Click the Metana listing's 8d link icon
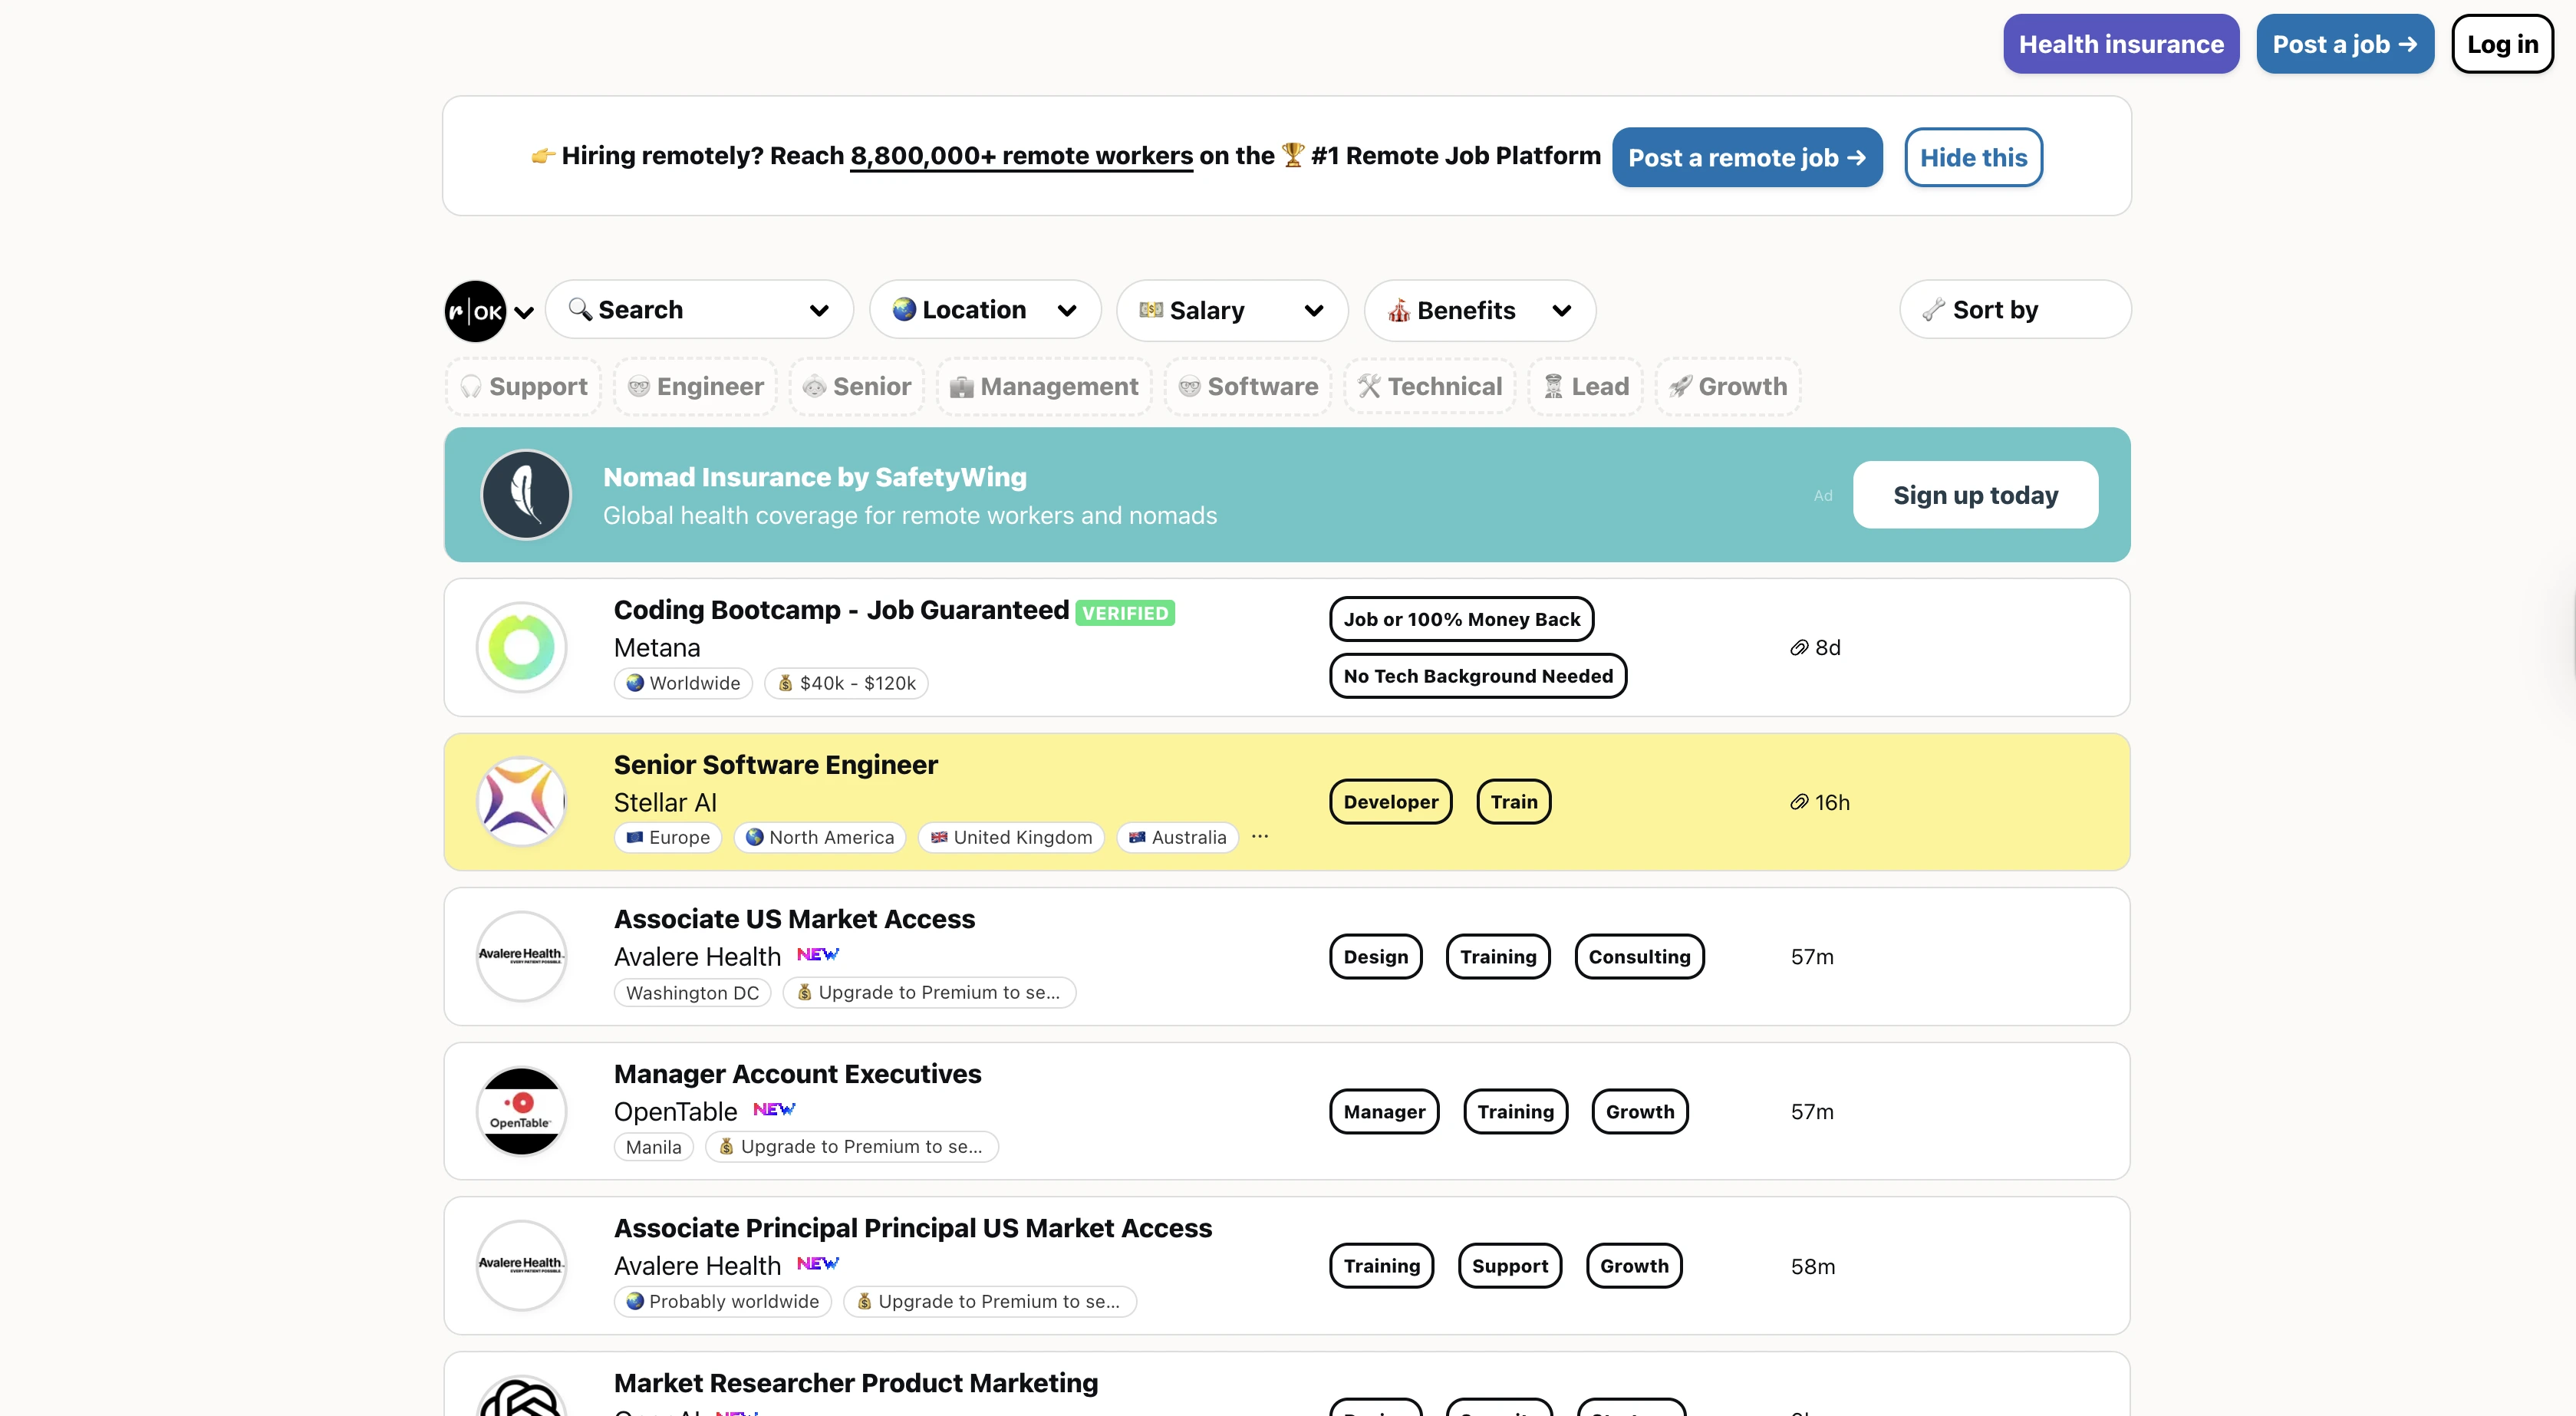 1799,647
